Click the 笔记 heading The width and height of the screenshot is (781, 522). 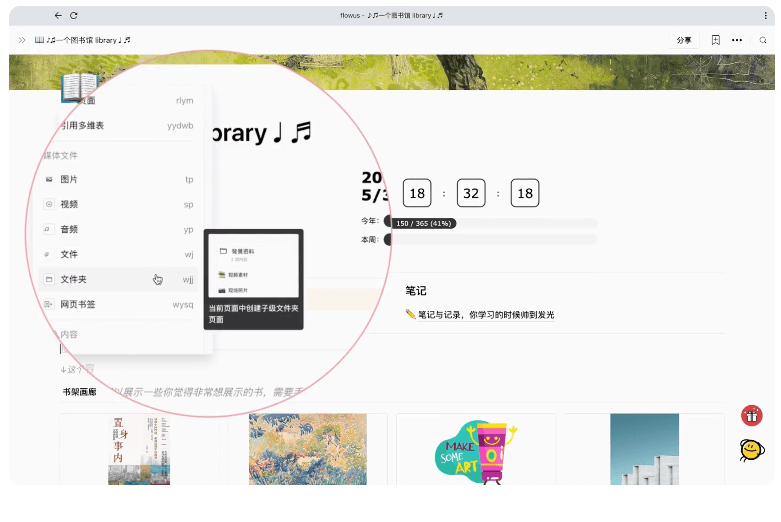(x=416, y=291)
